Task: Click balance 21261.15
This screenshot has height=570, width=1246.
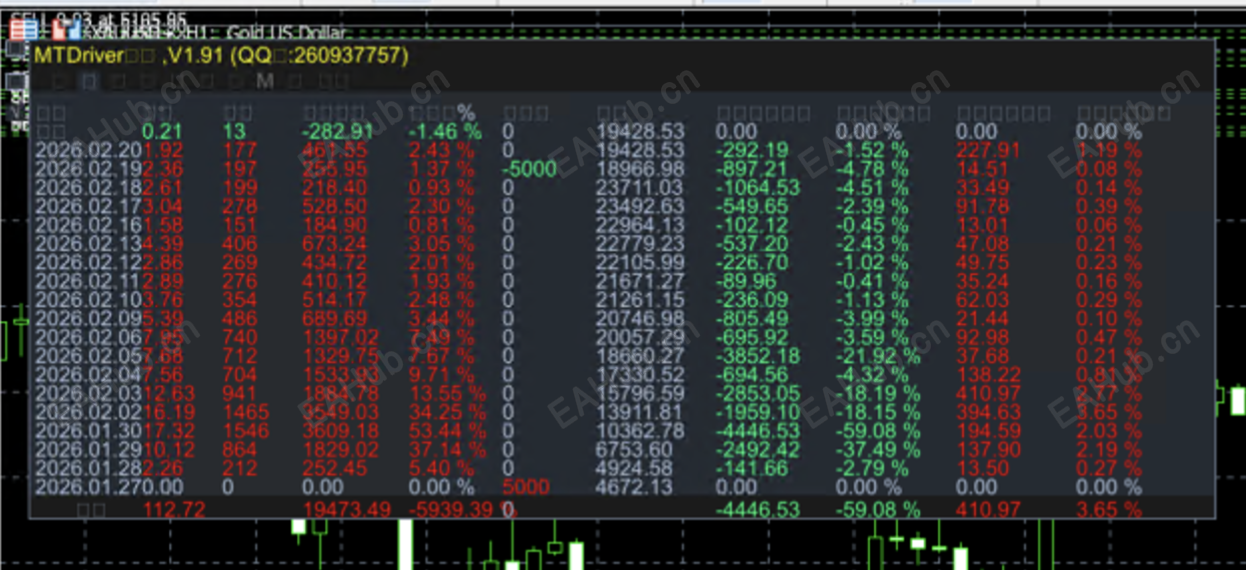Action: [641, 302]
